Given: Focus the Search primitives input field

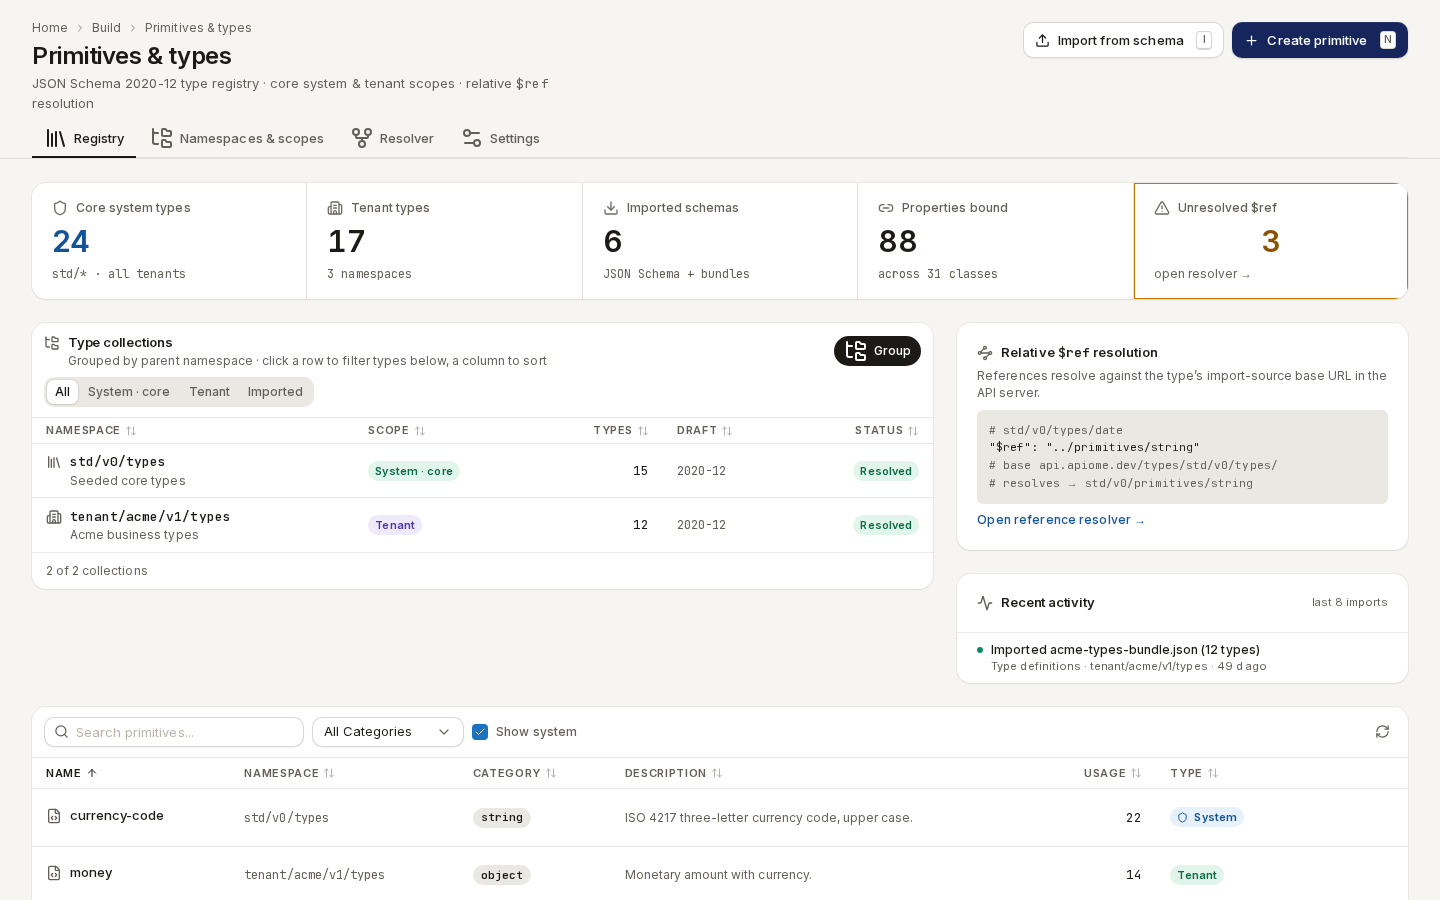Looking at the screenshot, I should 174,732.
